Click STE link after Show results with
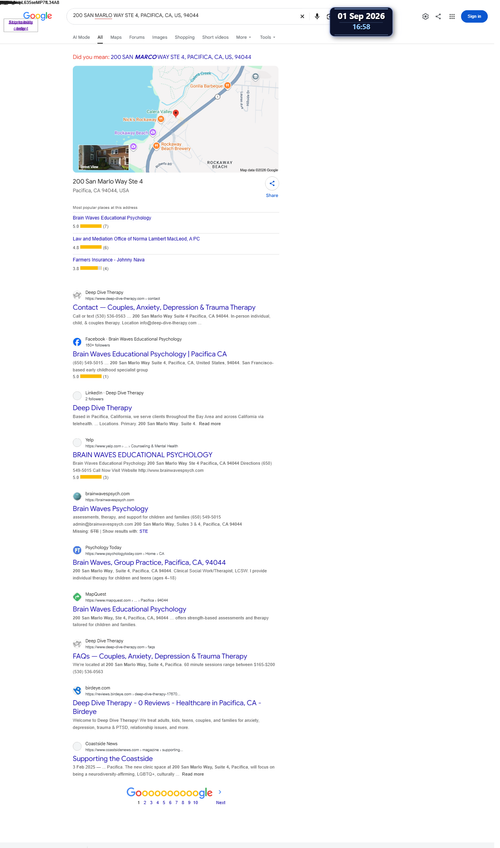Screen dimensions: 500x848 143,531
